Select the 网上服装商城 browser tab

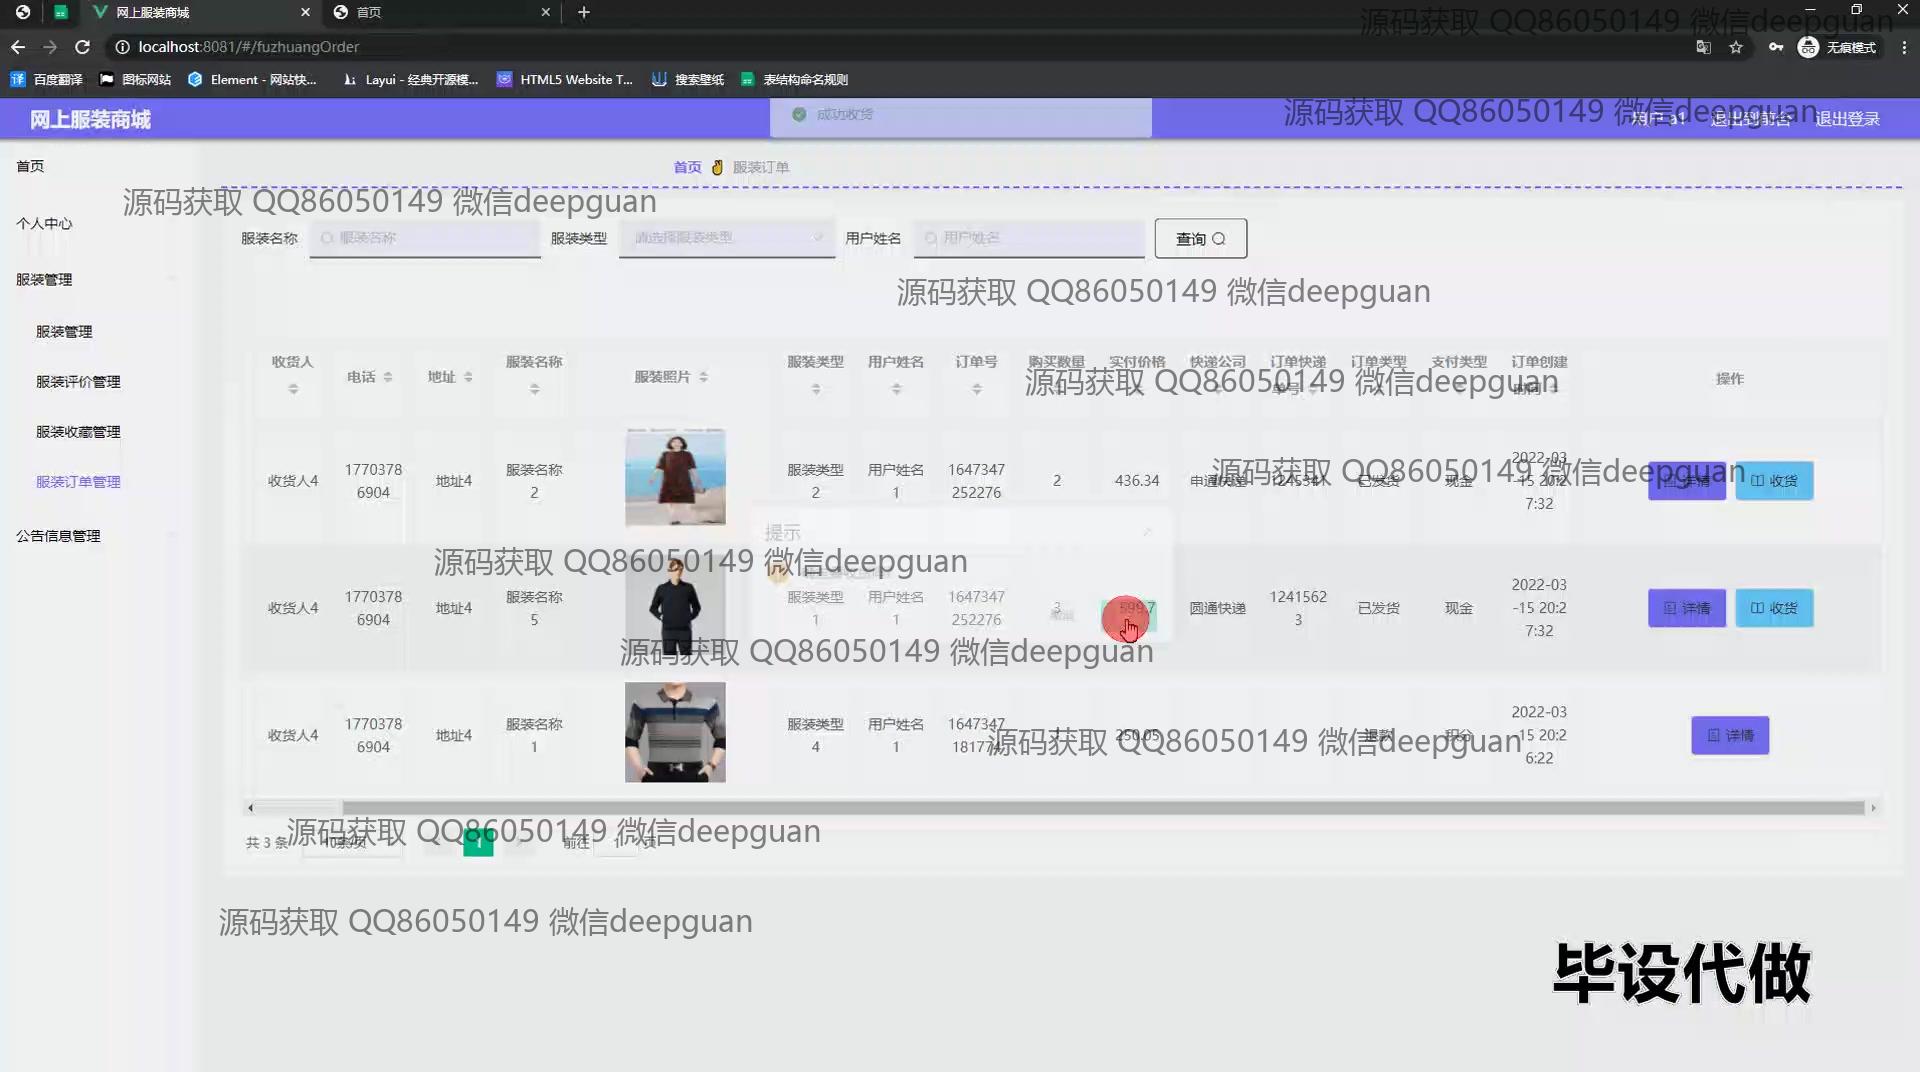click(200, 12)
